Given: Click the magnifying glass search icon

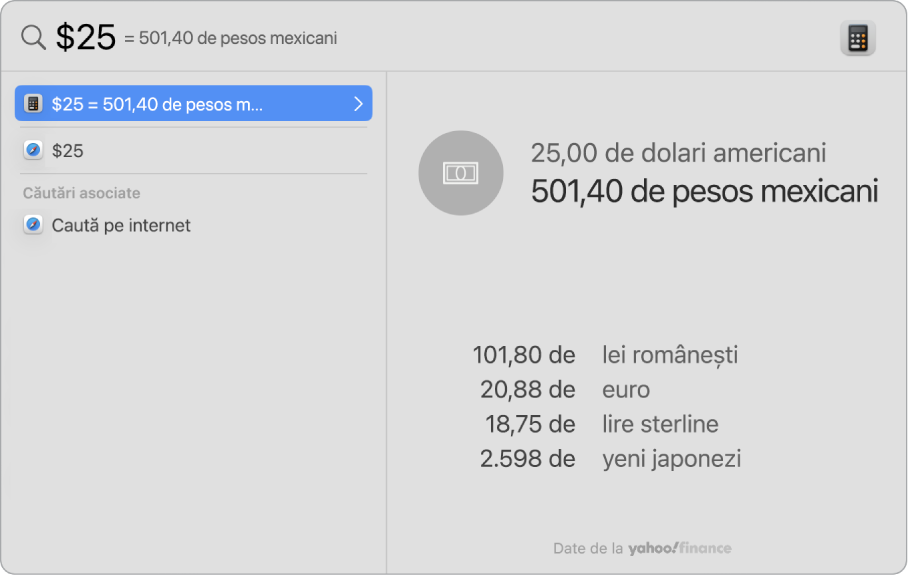Looking at the screenshot, I should tap(32, 37).
